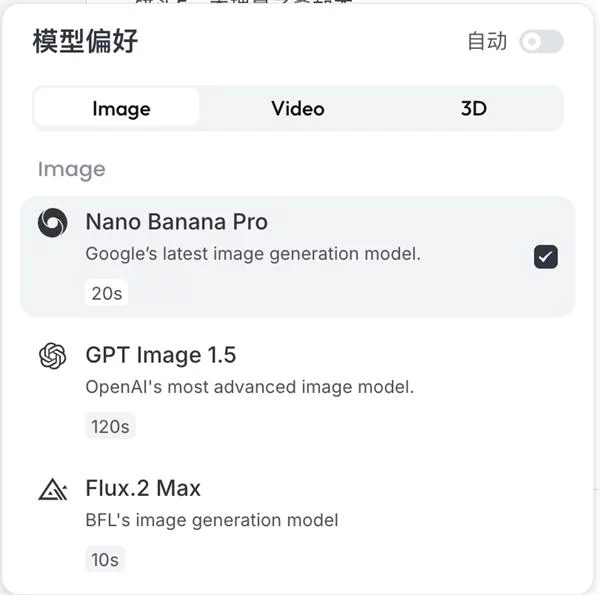Click the 自动 label text
The width and height of the screenshot is (600, 595).
[487, 42]
